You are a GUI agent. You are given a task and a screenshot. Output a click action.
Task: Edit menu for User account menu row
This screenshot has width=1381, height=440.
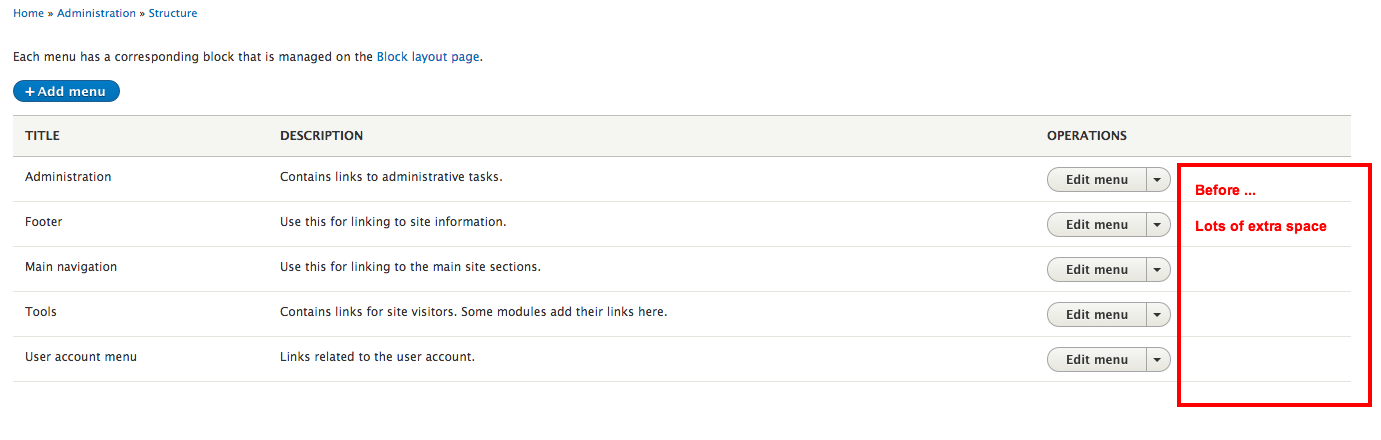pos(1096,360)
